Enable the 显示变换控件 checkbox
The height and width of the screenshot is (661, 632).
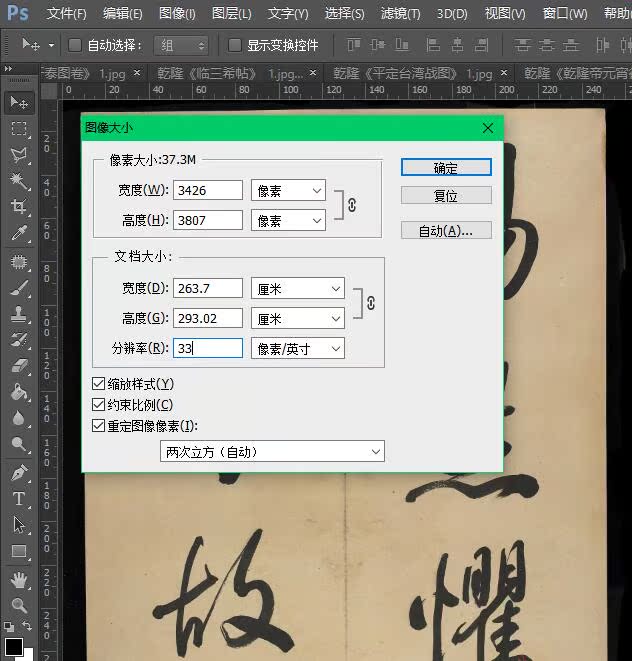(234, 45)
